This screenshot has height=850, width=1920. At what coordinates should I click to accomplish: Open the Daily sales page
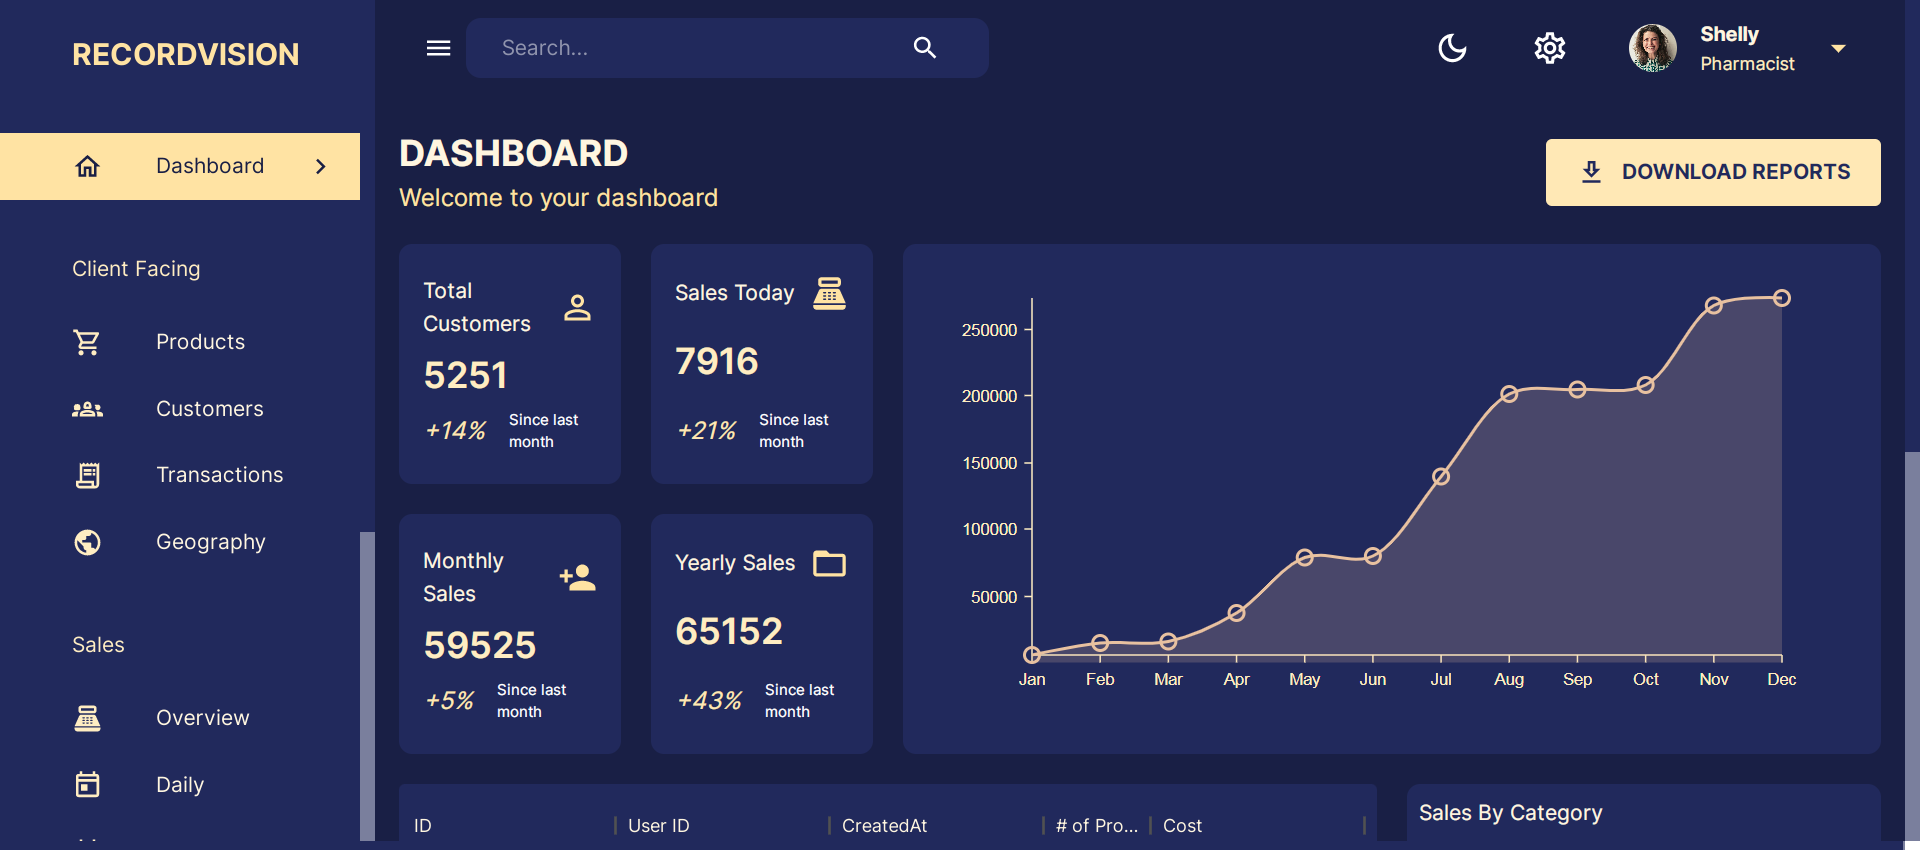180,785
